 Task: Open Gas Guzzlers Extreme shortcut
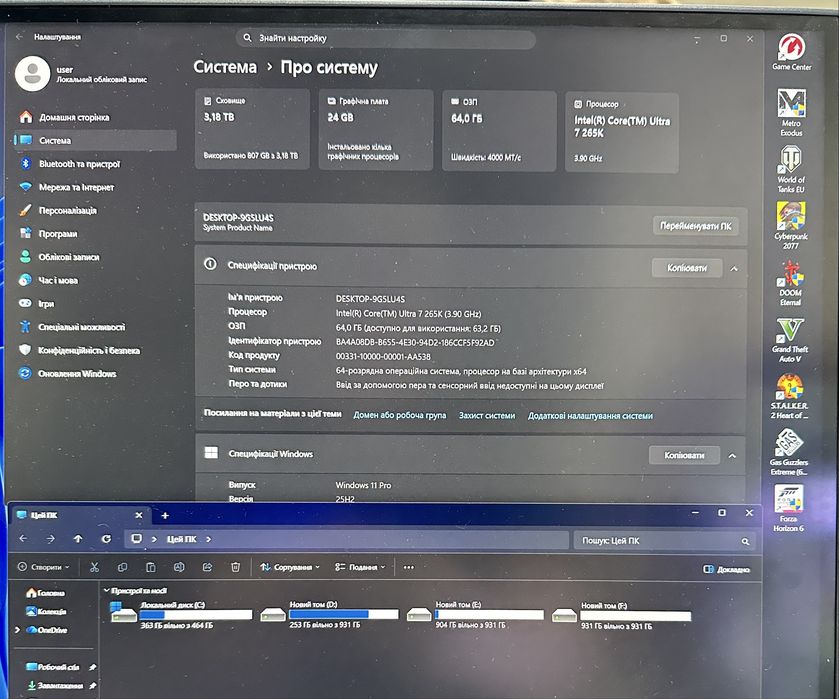pos(789,452)
